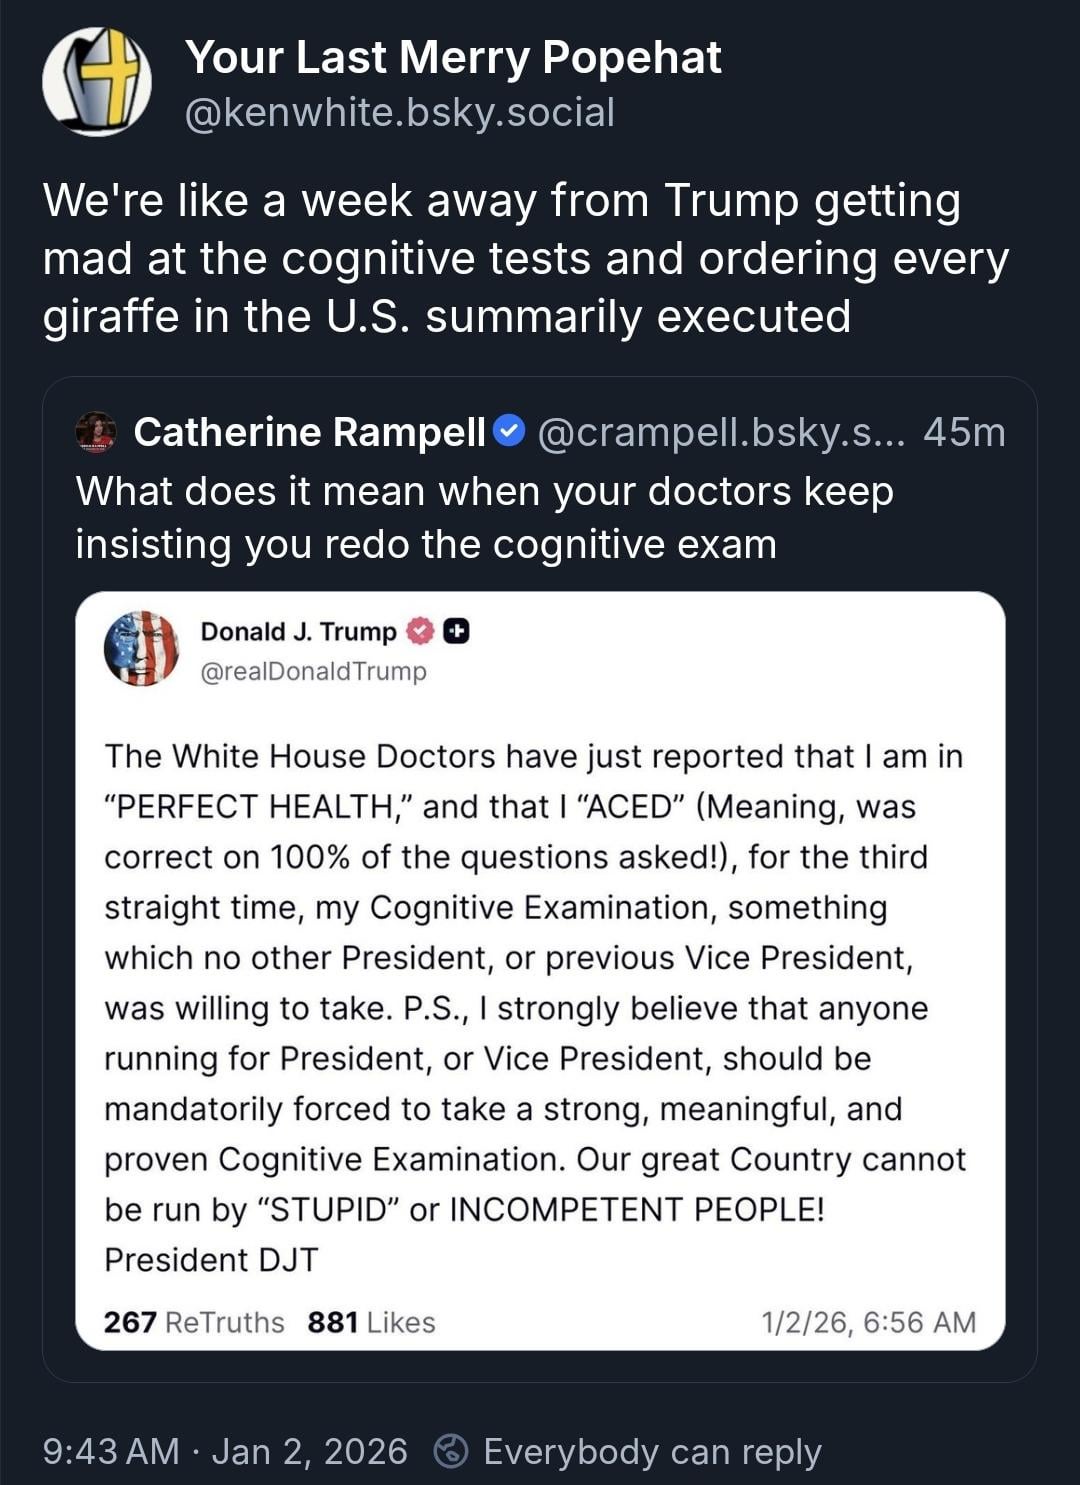1080x1485 pixels.
Task: Open the Catherine Rampell author name
Action: 310,432
